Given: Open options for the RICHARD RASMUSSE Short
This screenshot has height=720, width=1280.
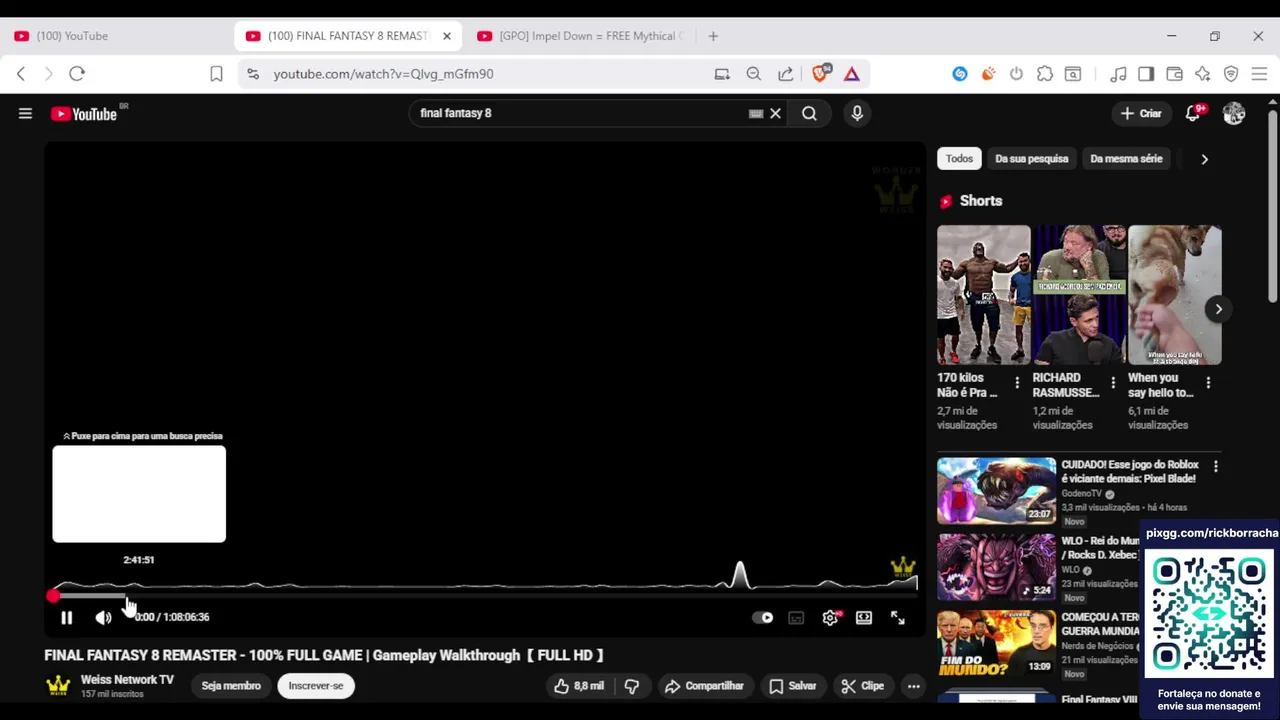Looking at the screenshot, I should pyautogui.click(x=1113, y=383).
